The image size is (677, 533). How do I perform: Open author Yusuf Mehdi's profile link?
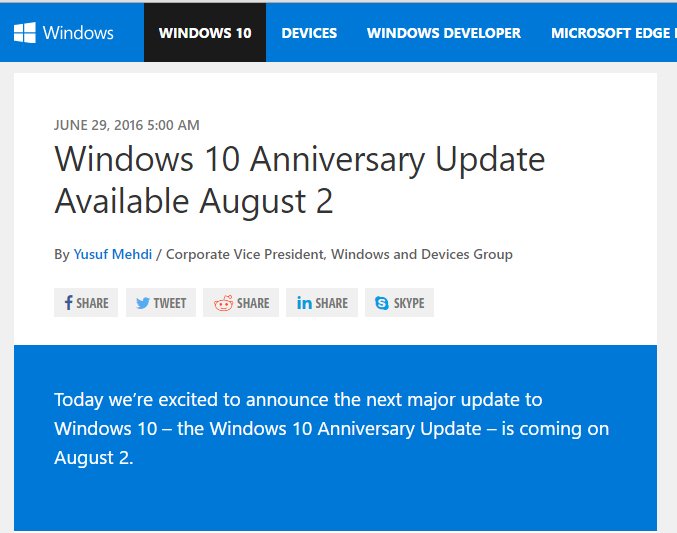113,254
